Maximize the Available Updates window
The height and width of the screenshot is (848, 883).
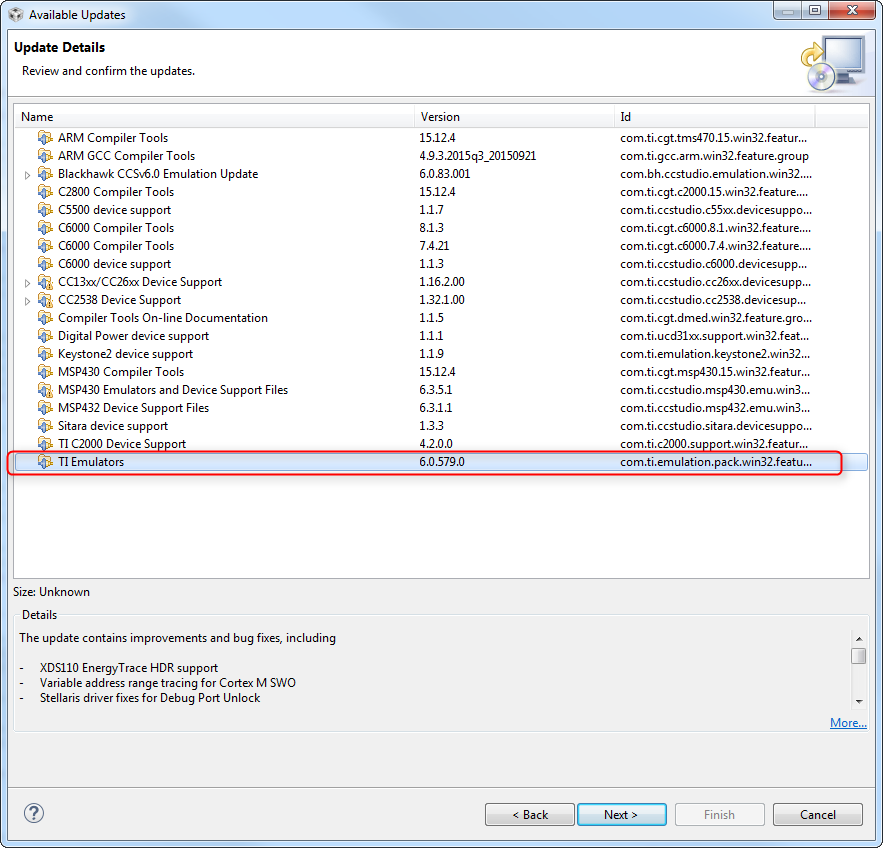tap(815, 10)
